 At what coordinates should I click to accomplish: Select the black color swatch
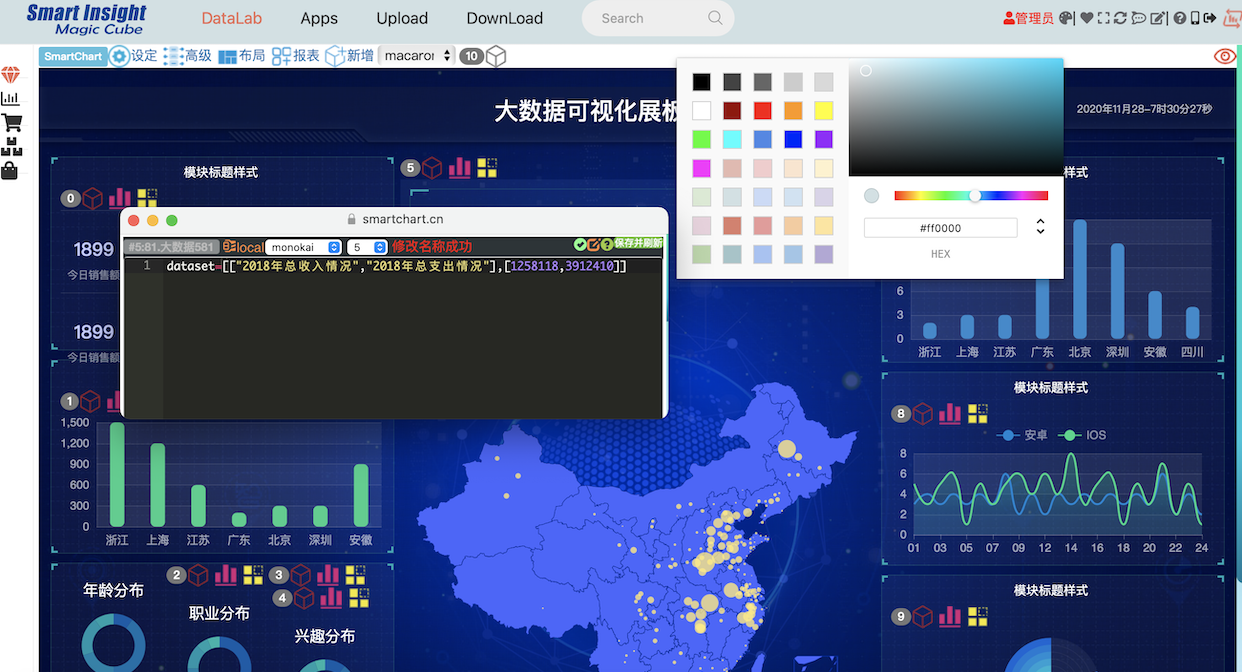point(702,82)
